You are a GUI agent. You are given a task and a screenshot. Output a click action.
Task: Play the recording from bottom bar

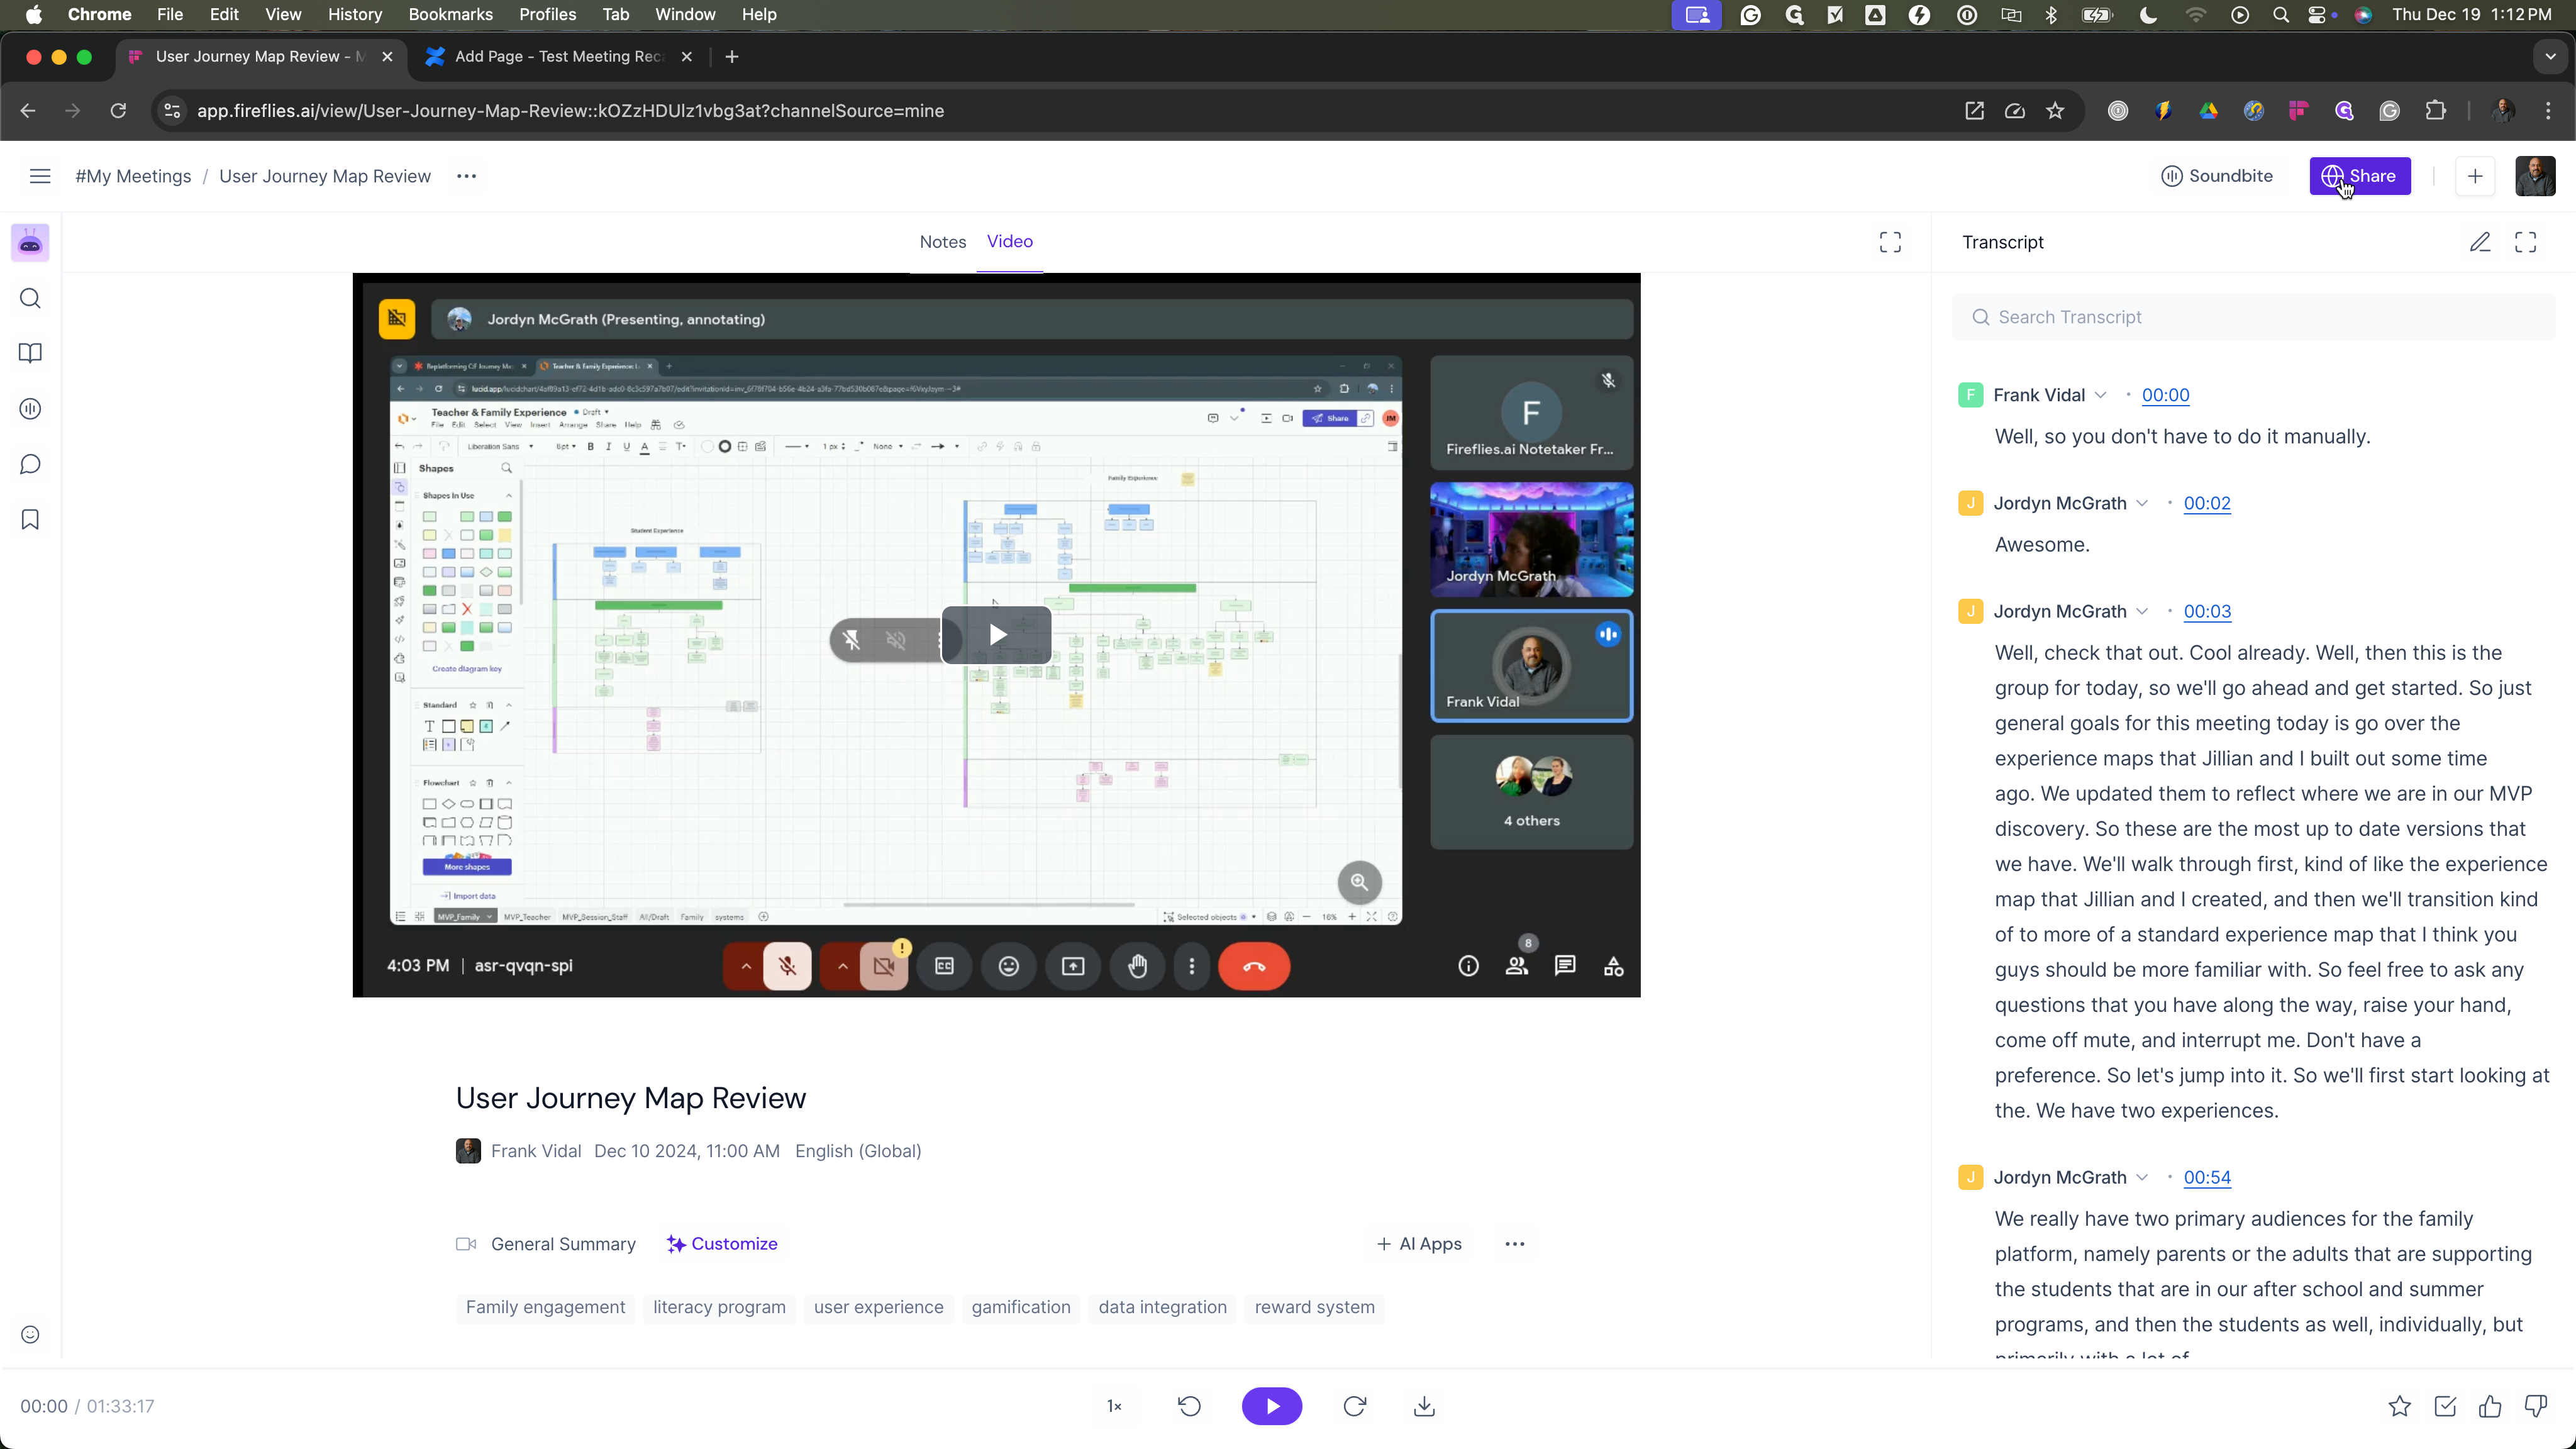click(x=1272, y=1406)
